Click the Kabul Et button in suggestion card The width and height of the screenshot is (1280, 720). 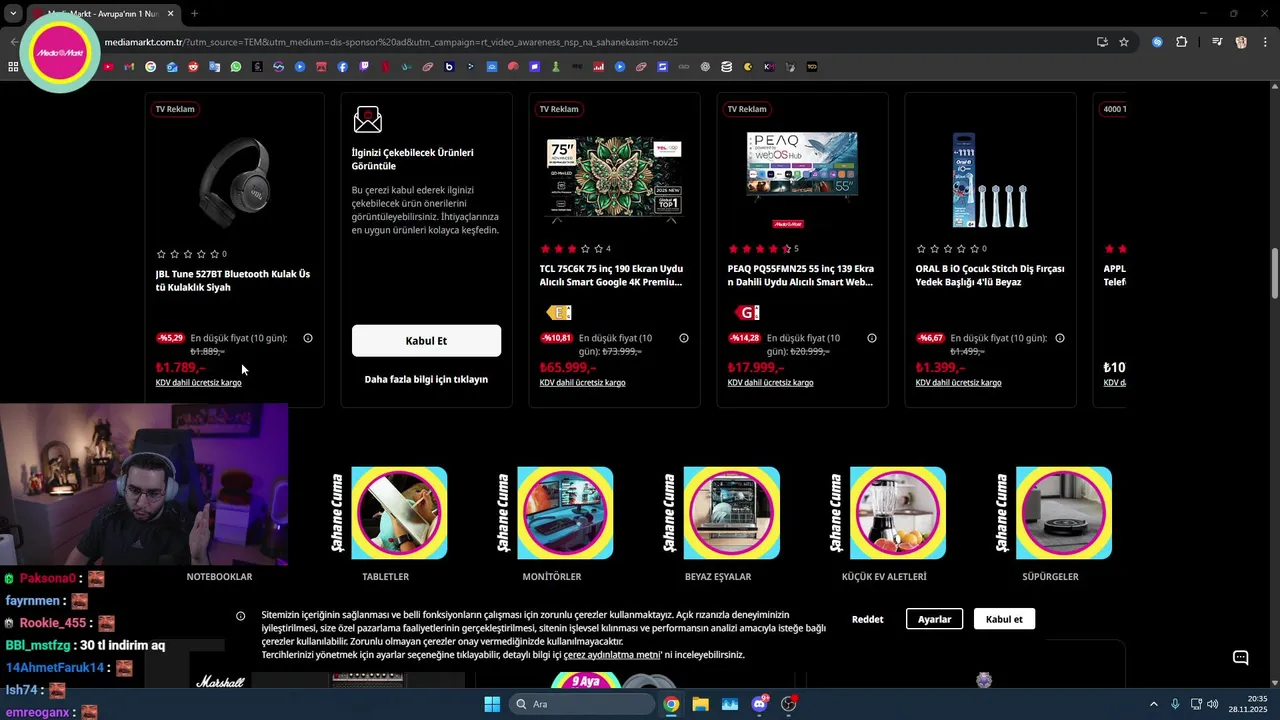pyautogui.click(x=426, y=341)
